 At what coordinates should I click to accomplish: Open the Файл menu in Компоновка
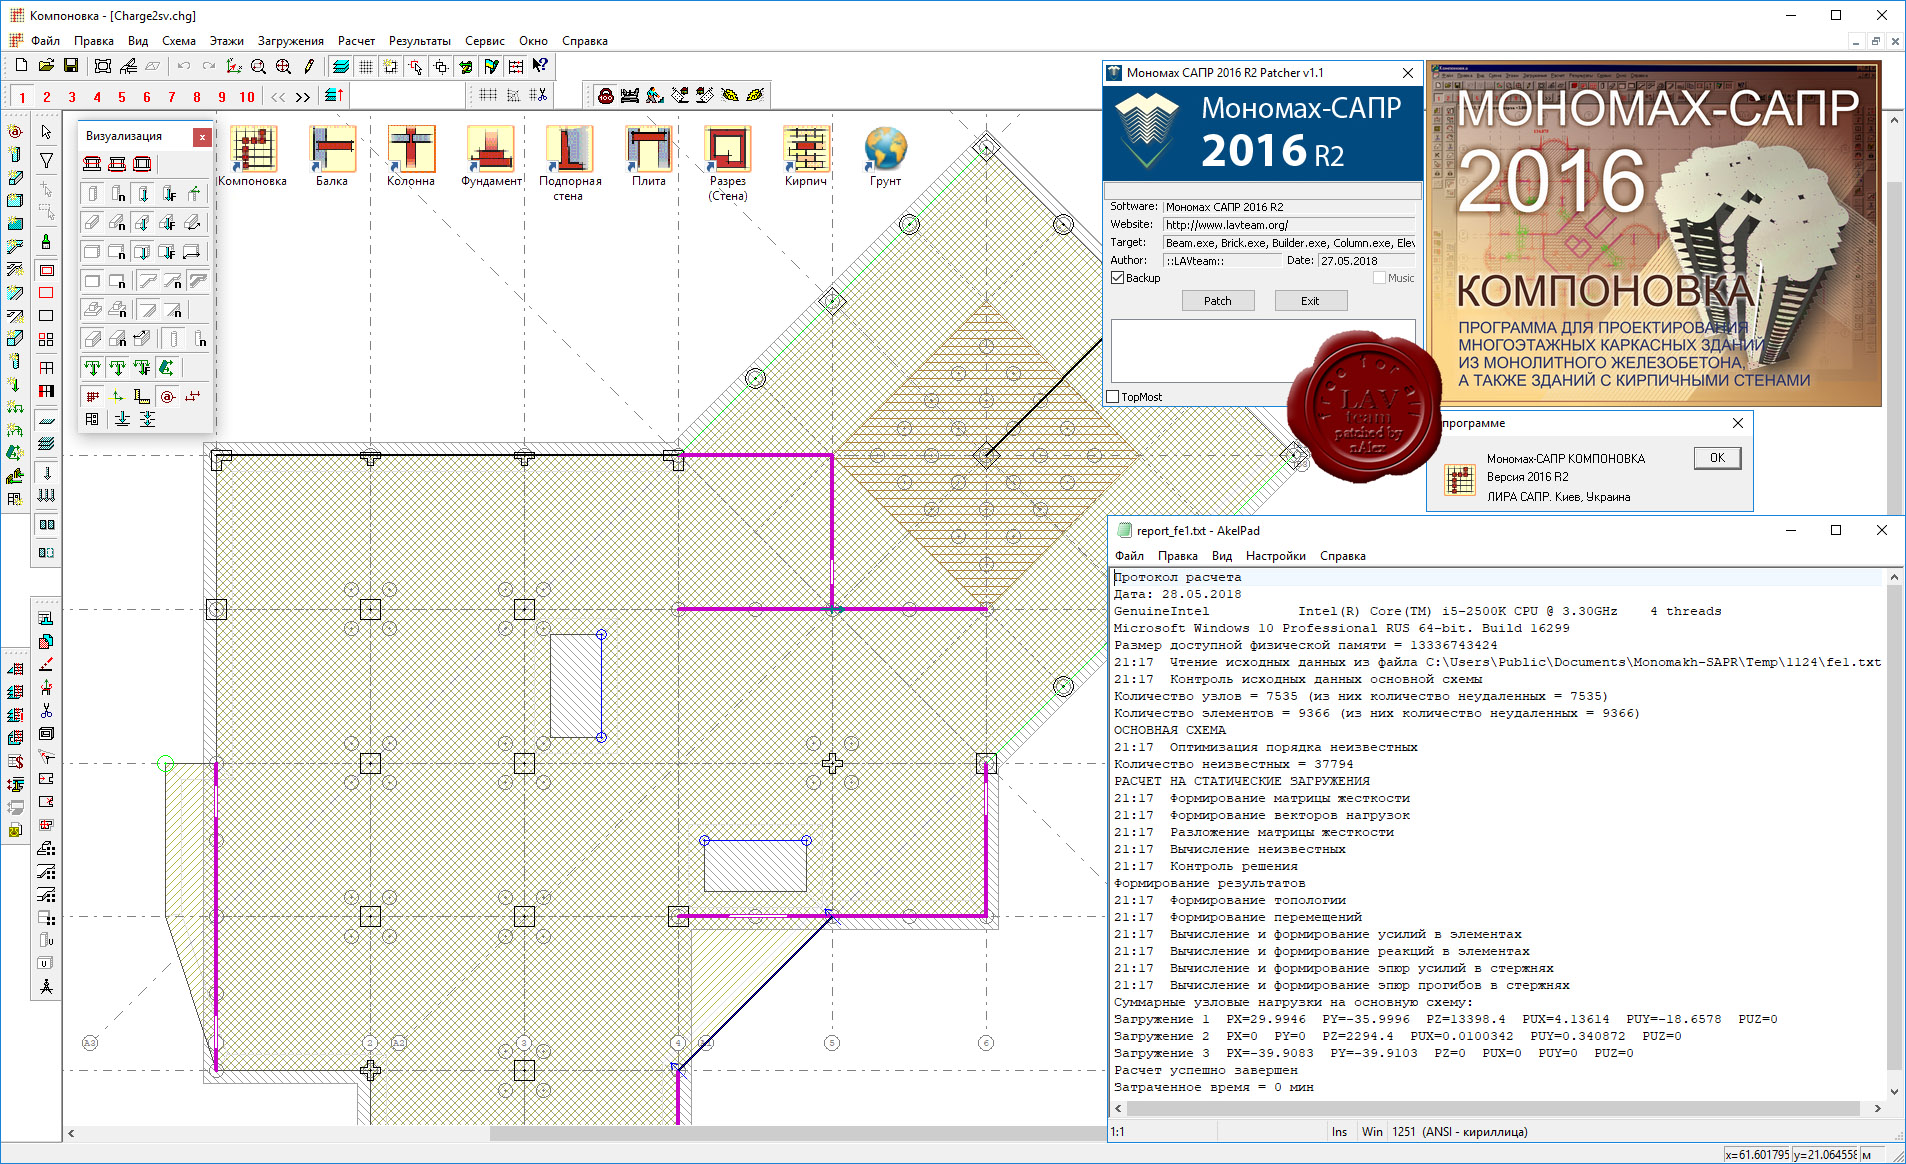[x=45, y=41]
